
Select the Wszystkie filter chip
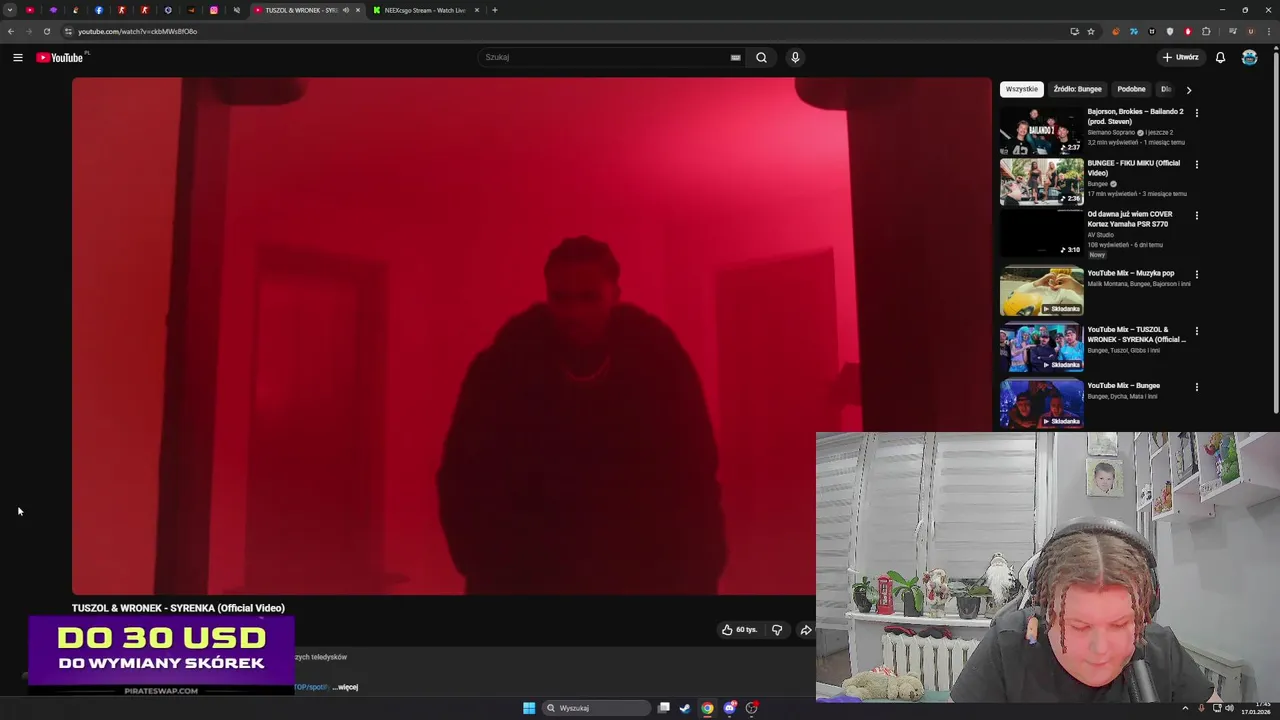(x=1022, y=89)
